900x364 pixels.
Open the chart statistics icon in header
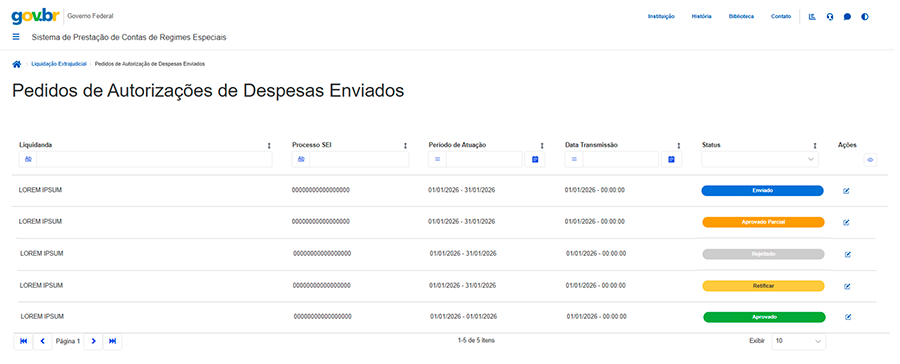coord(812,17)
